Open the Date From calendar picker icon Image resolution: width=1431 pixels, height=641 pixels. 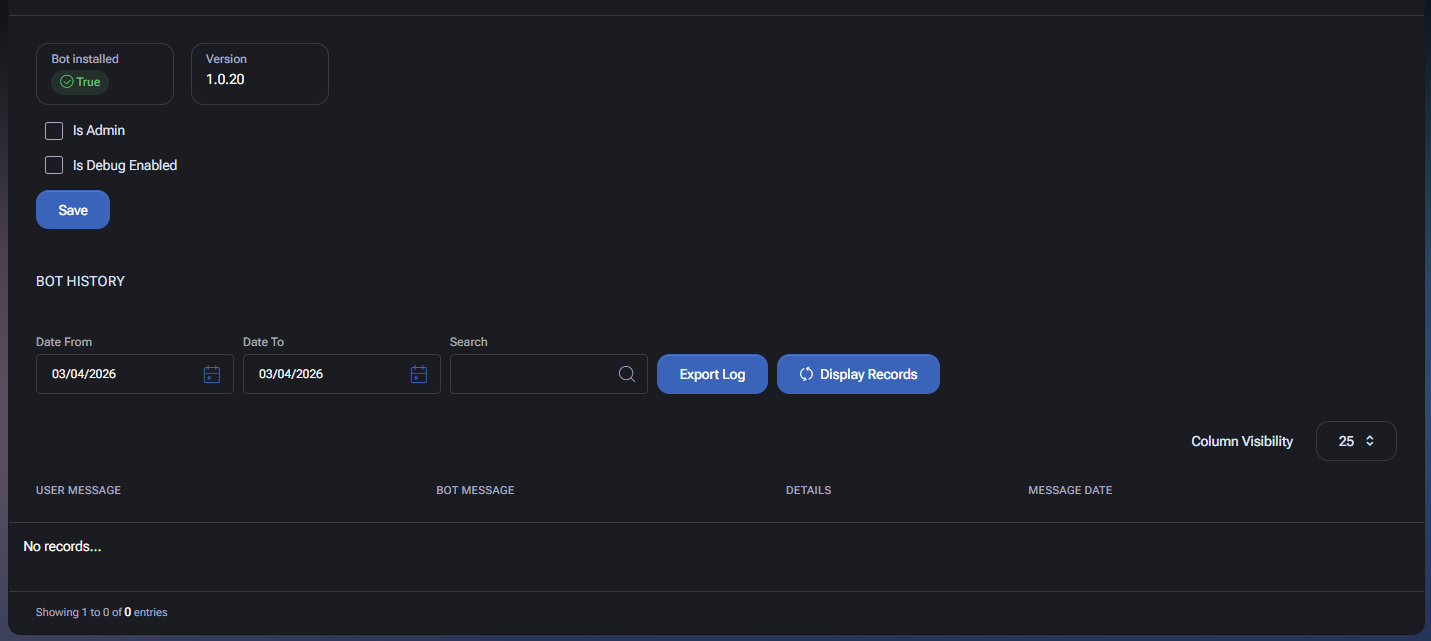[x=212, y=374]
